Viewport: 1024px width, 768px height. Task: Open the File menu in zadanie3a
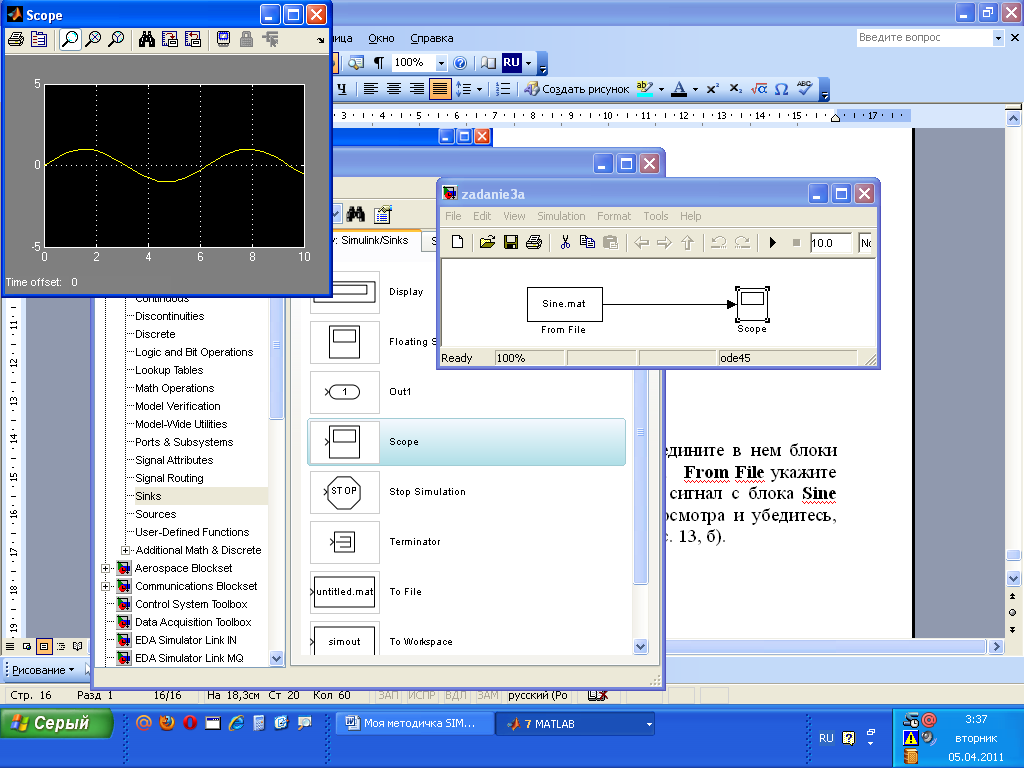[453, 216]
